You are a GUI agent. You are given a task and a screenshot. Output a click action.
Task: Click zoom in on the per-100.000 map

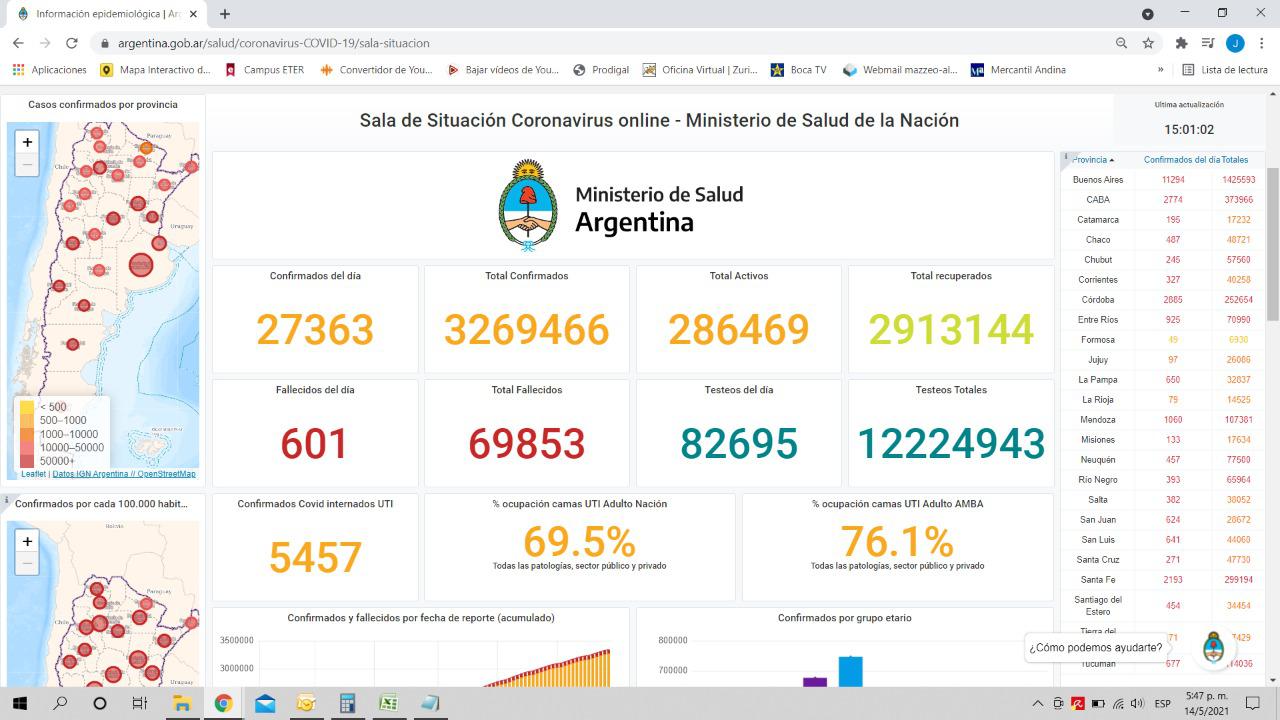[x=27, y=541]
